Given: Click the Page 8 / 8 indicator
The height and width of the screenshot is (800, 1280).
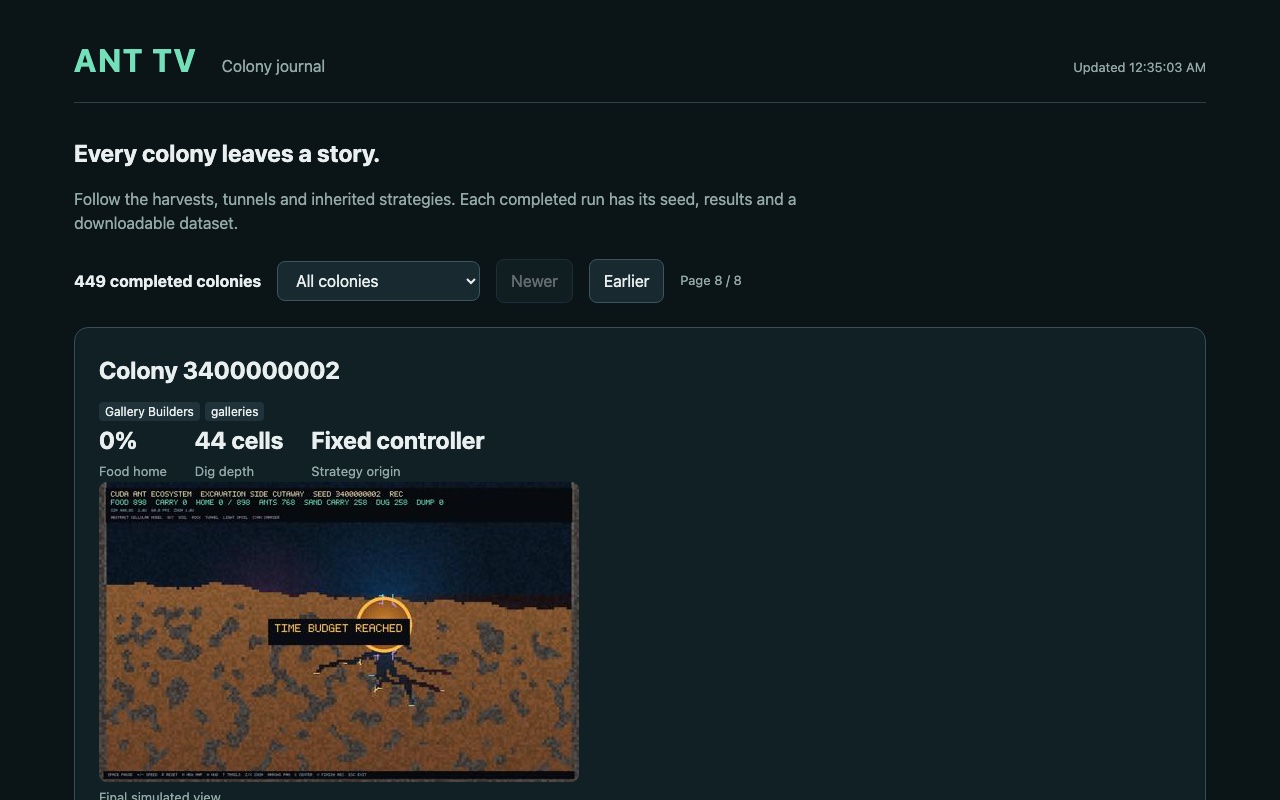Looking at the screenshot, I should (x=711, y=281).
